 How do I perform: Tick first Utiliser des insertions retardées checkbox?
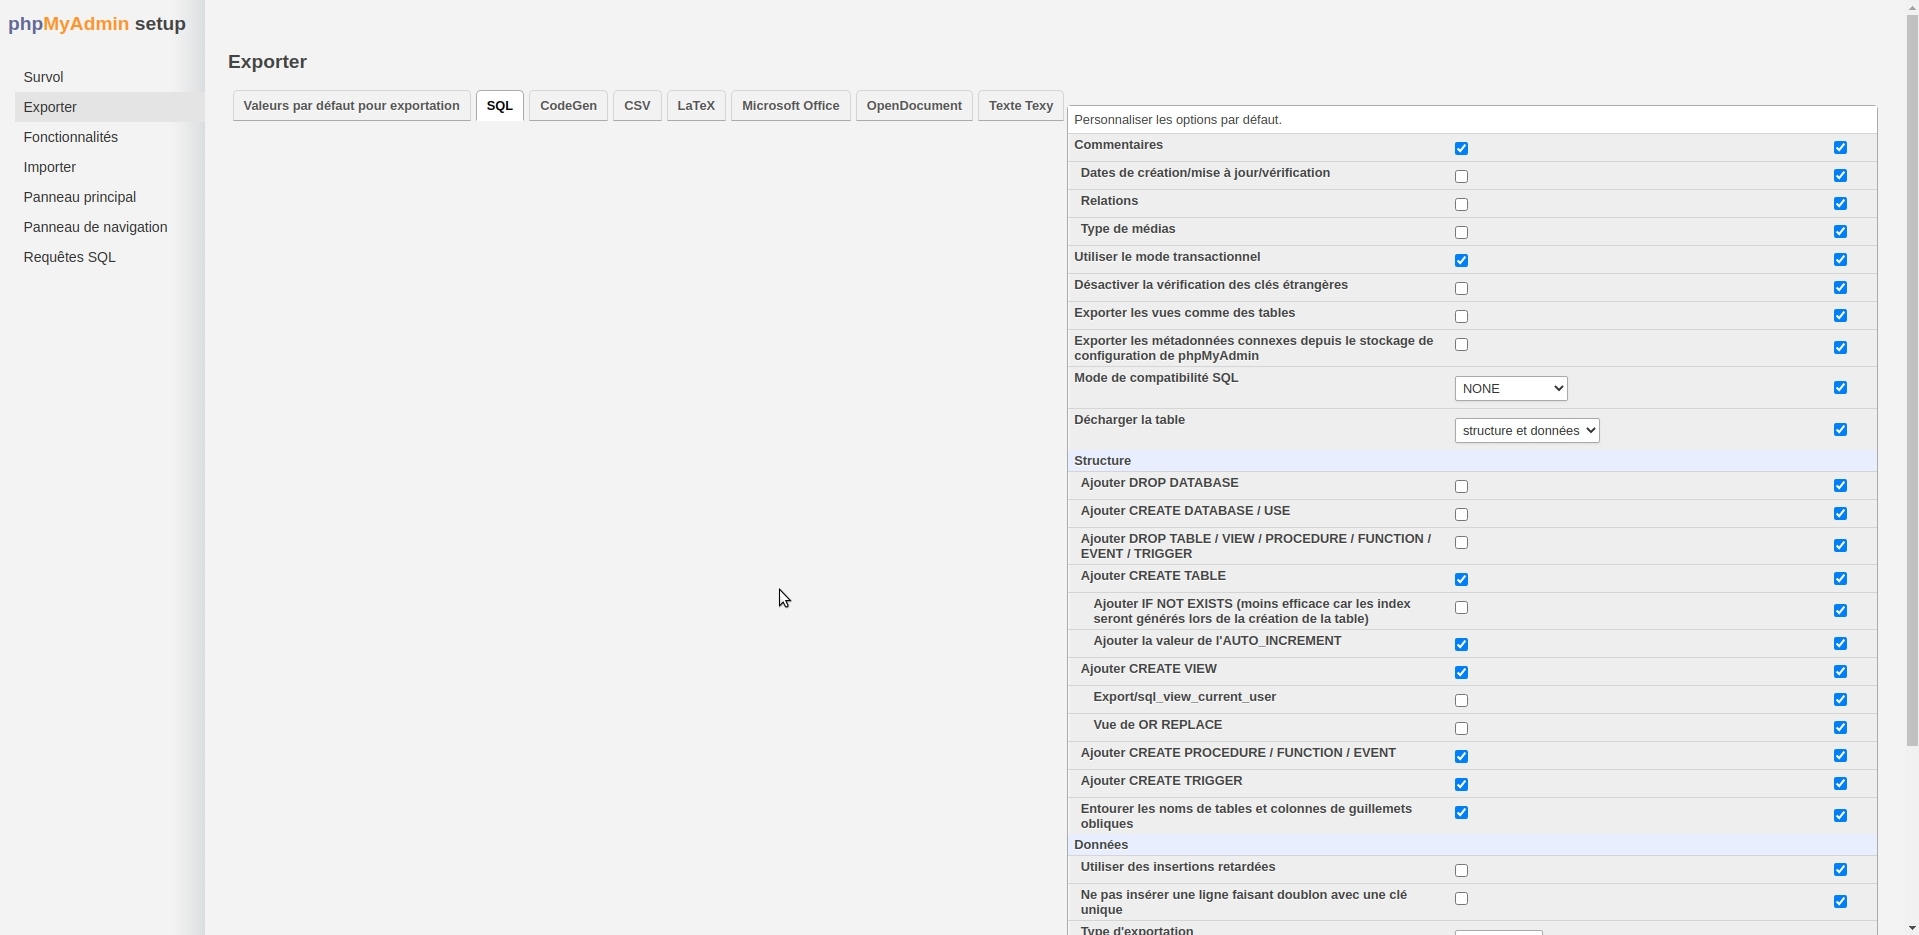click(x=1461, y=871)
